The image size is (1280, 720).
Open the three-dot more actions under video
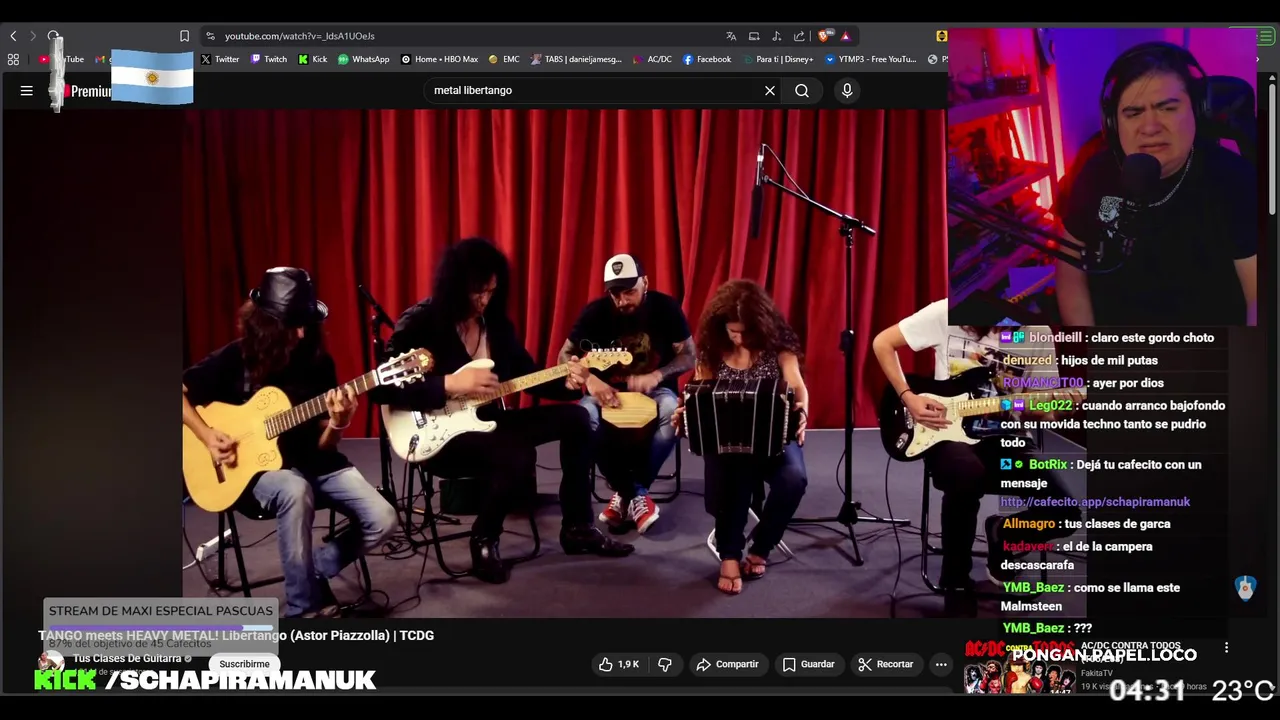point(941,664)
